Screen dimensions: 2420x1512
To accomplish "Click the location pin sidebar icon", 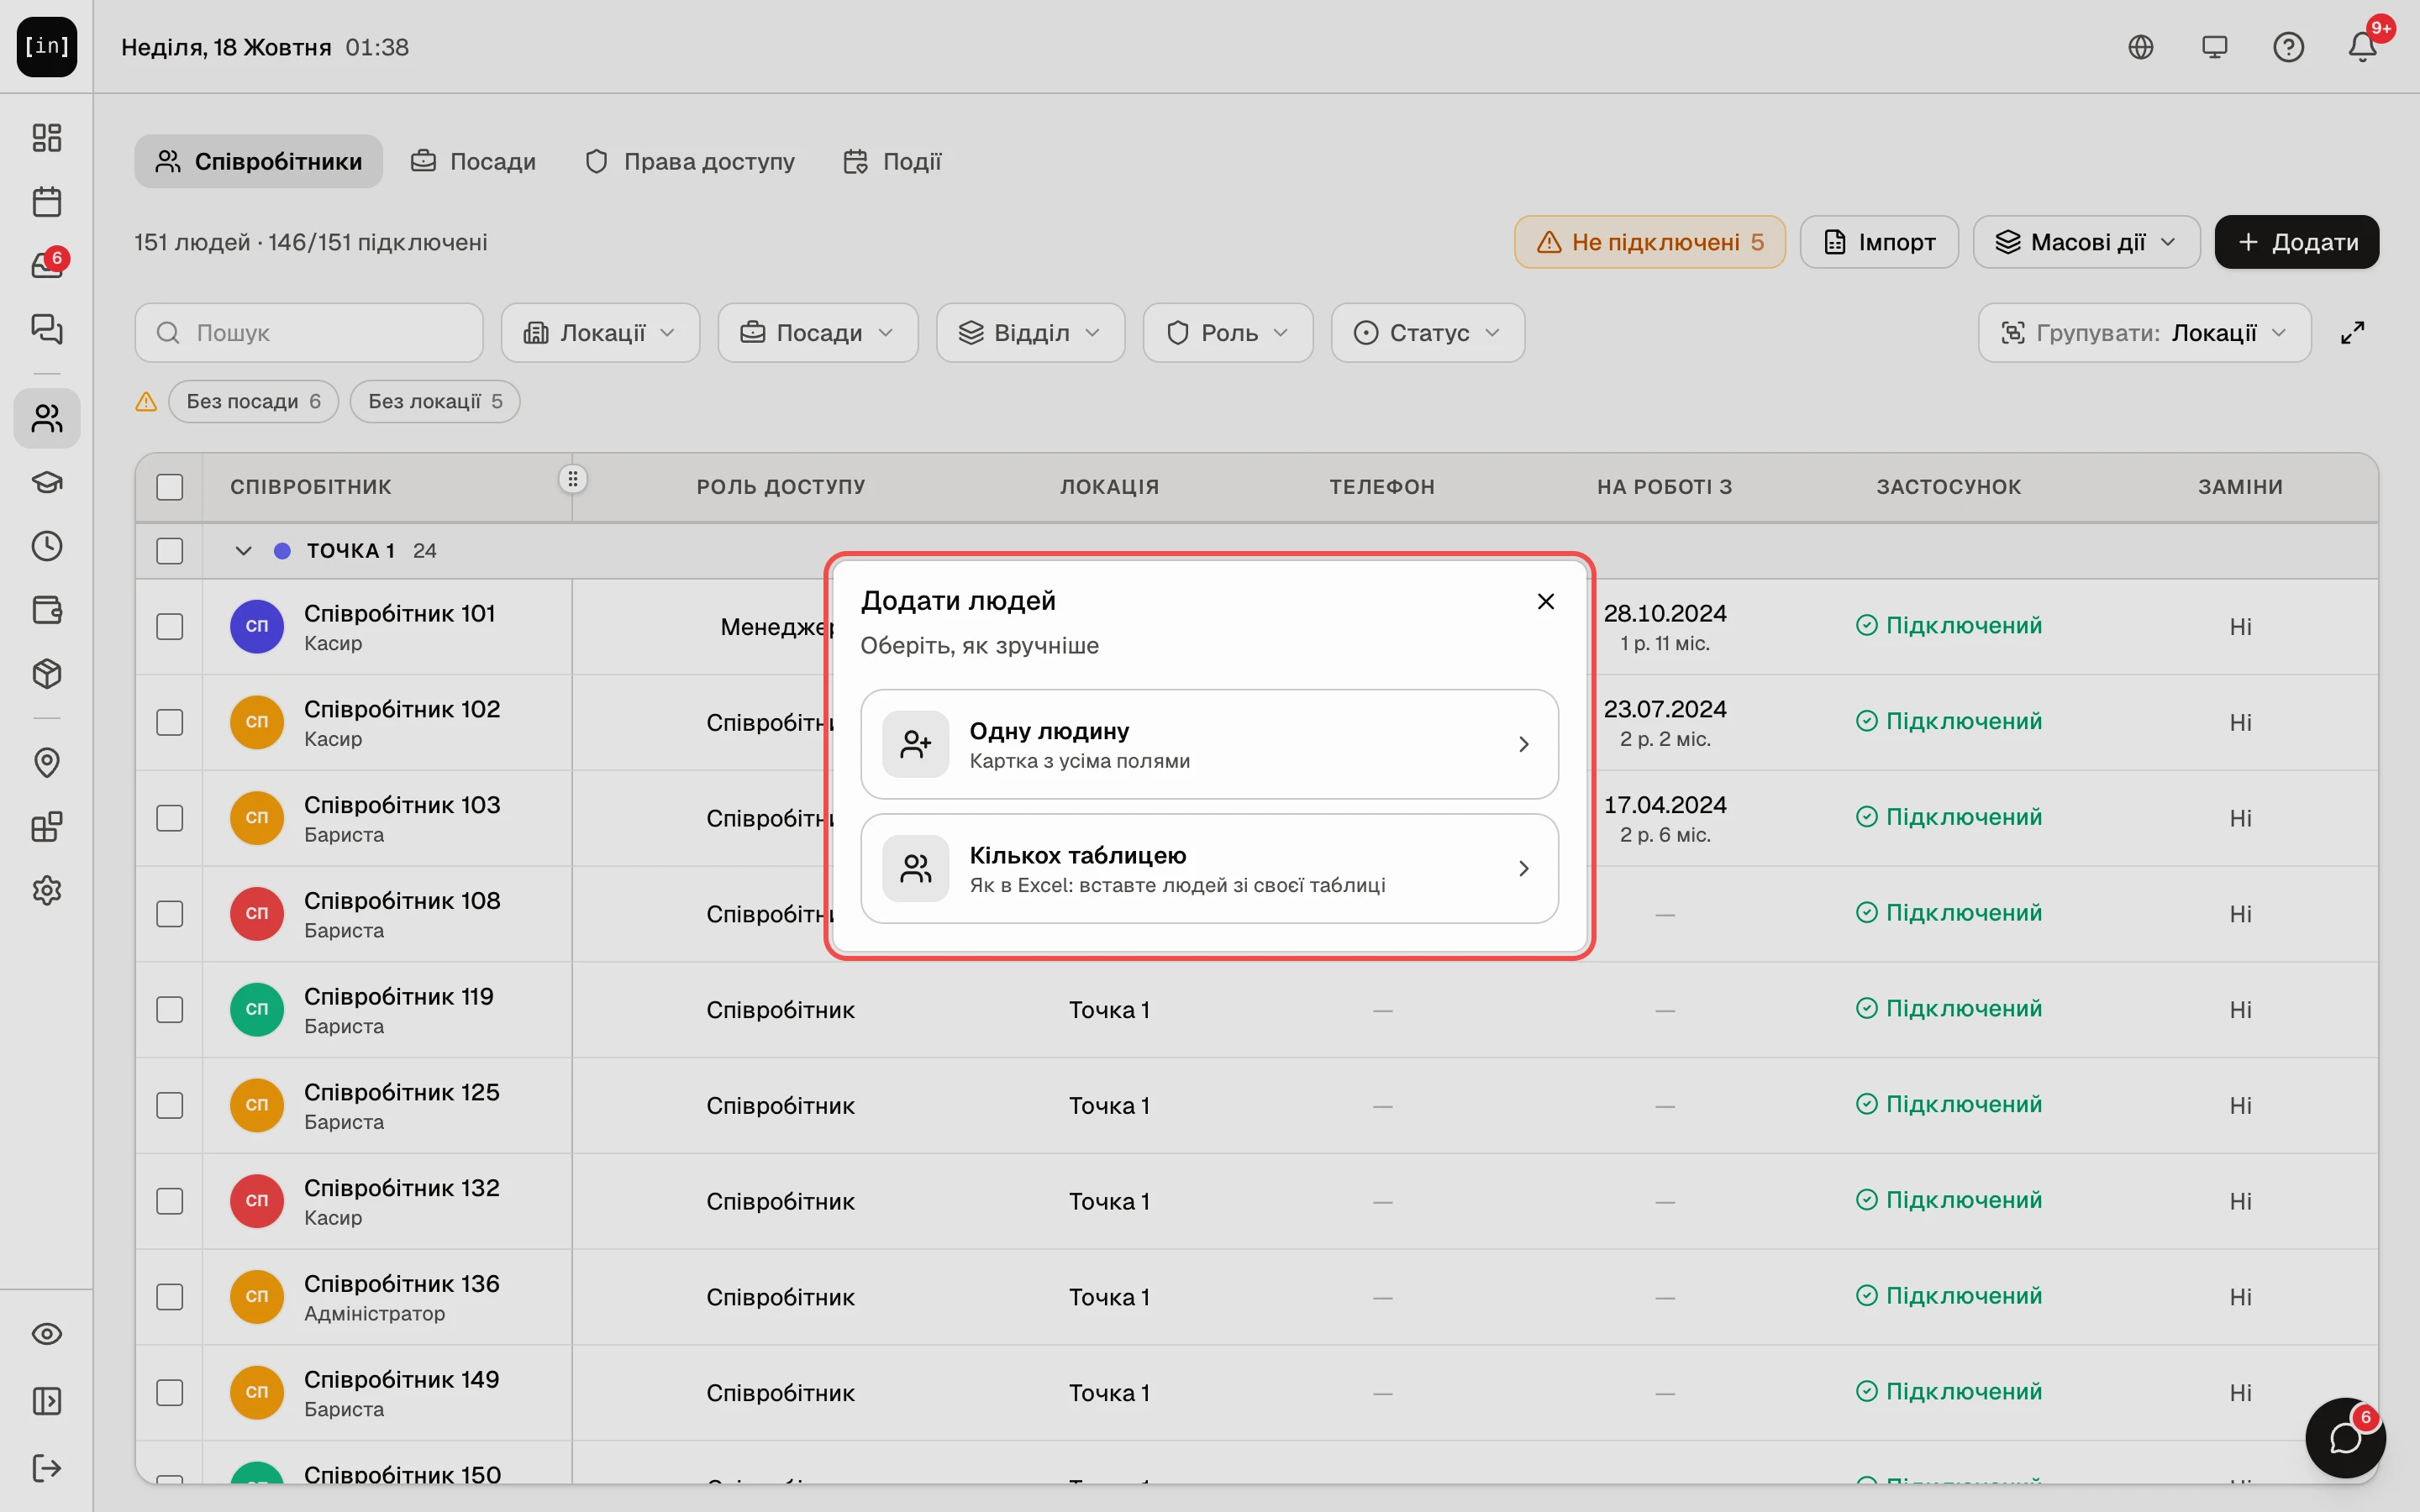I will (x=47, y=763).
